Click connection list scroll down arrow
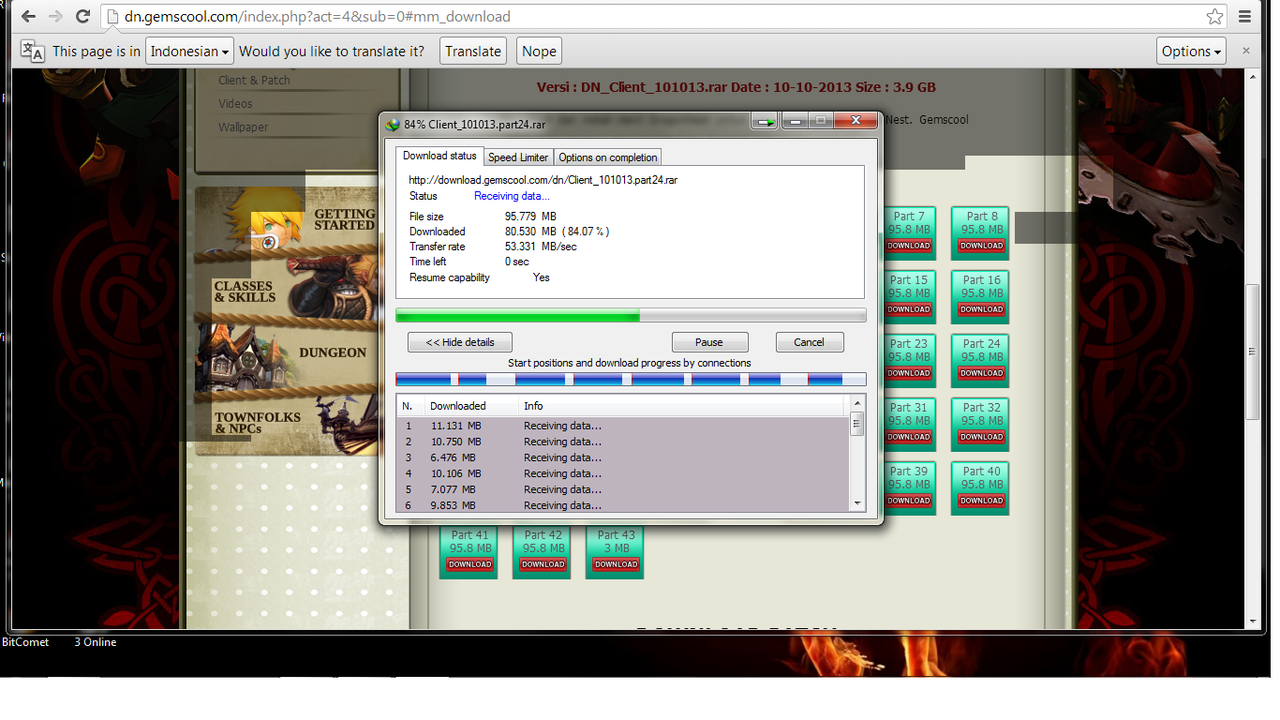1280x720 pixels. pyautogui.click(x=857, y=503)
